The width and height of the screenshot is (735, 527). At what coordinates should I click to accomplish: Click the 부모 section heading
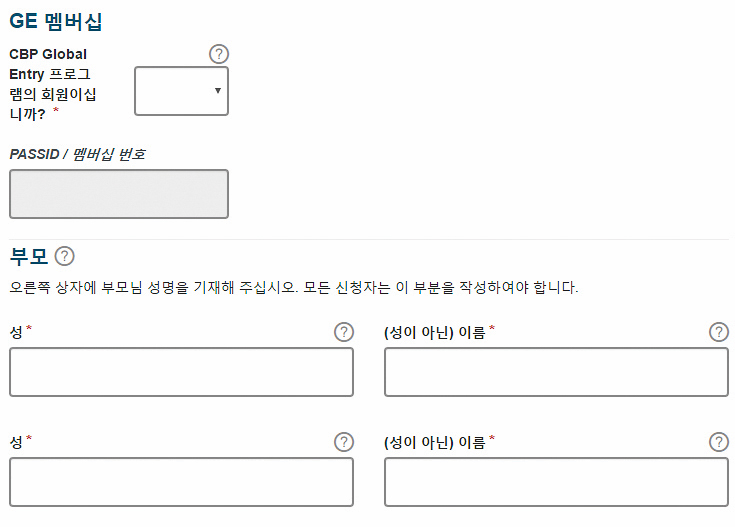(29, 256)
